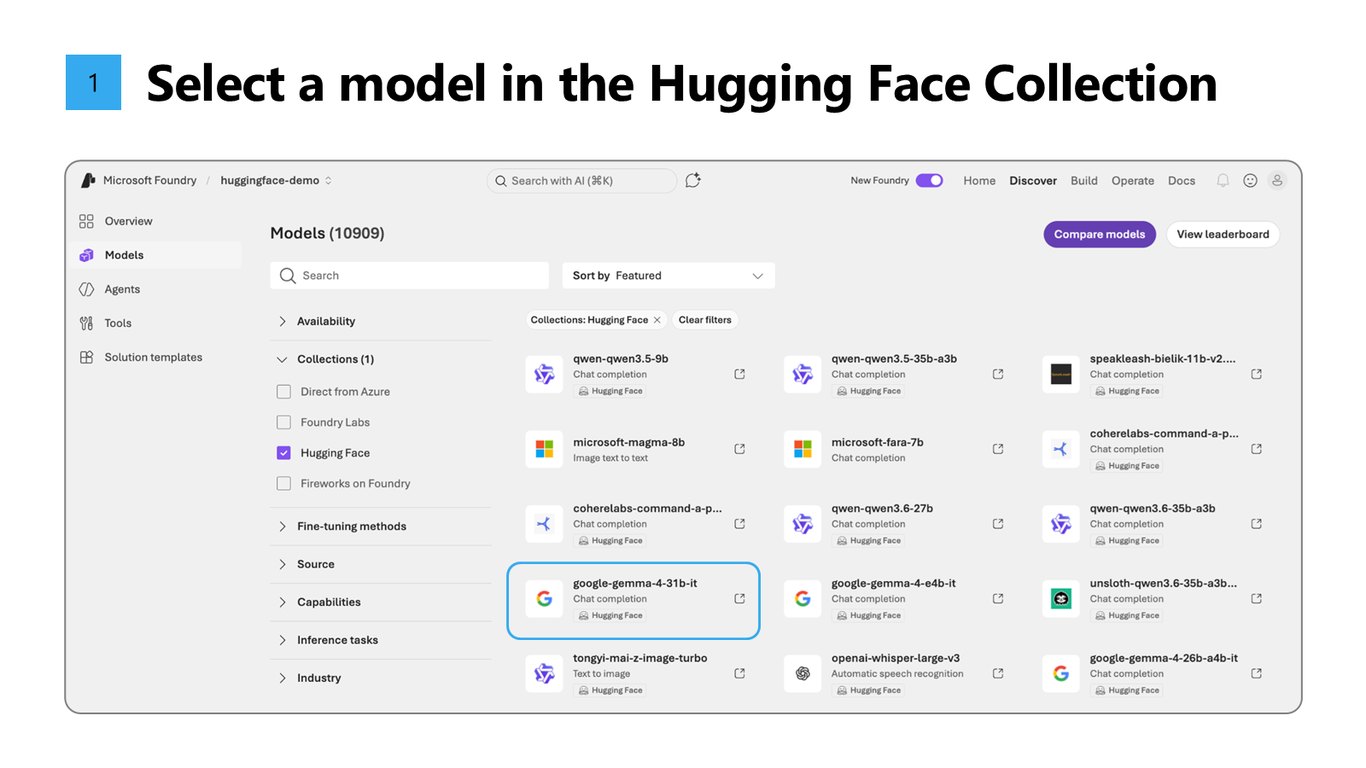Click the Unsloth logo of unsloth-qwen3.6-35b-a3b
This screenshot has height=768, width=1366.
[1061, 599]
